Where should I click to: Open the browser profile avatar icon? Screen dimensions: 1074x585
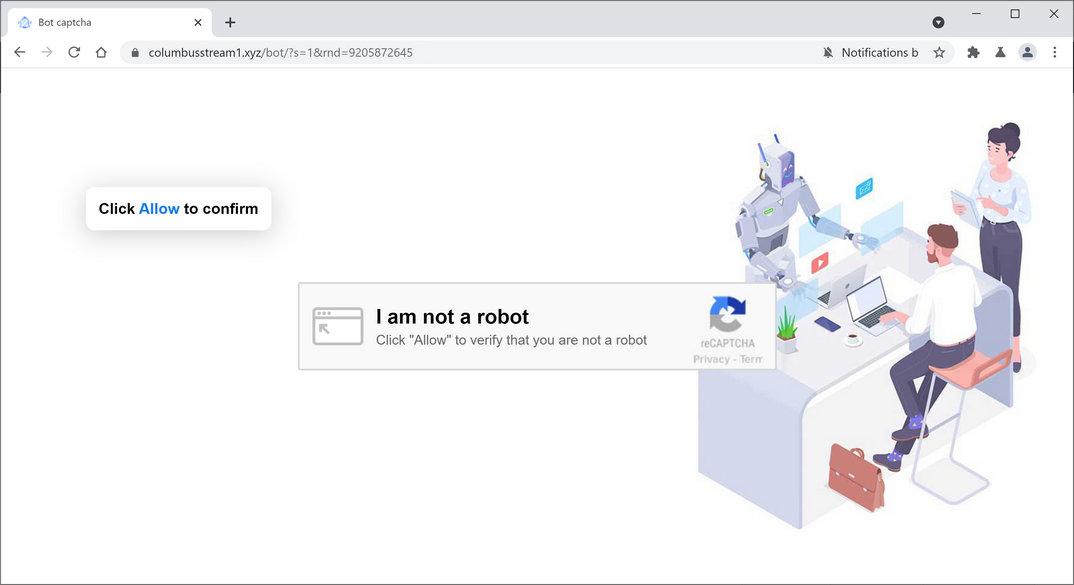pos(1027,52)
